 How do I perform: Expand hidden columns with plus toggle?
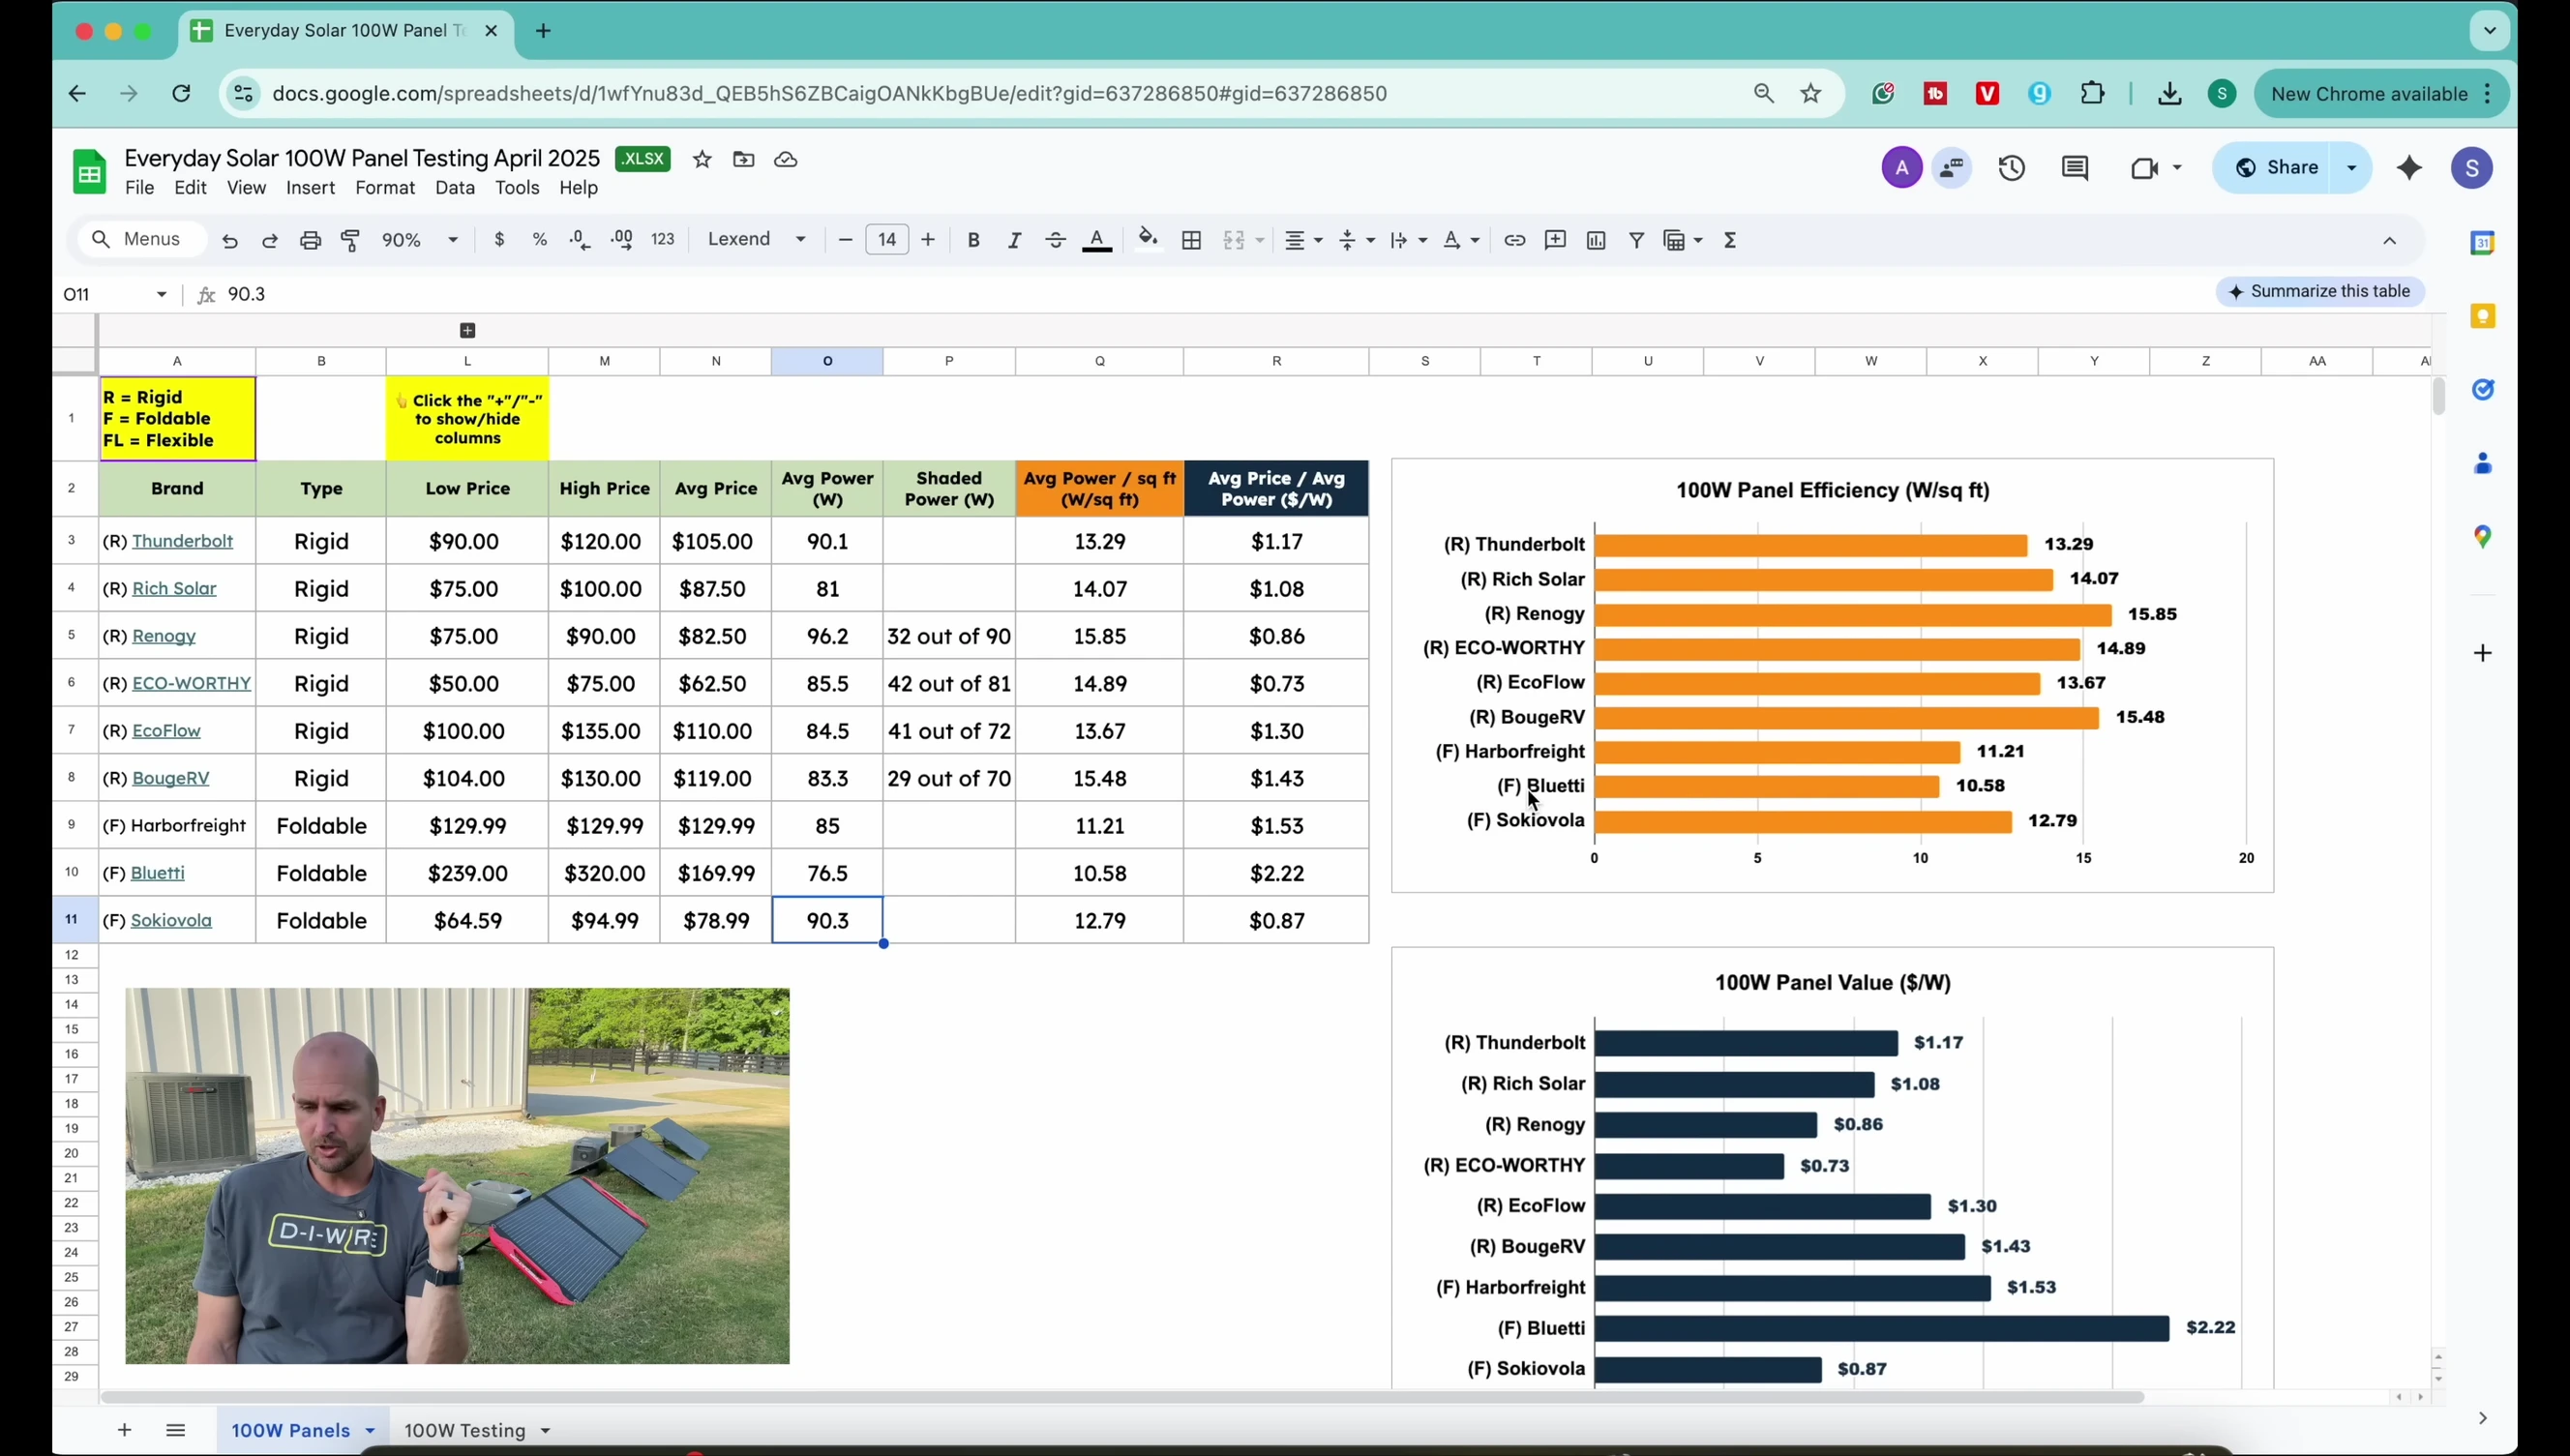tap(467, 330)
